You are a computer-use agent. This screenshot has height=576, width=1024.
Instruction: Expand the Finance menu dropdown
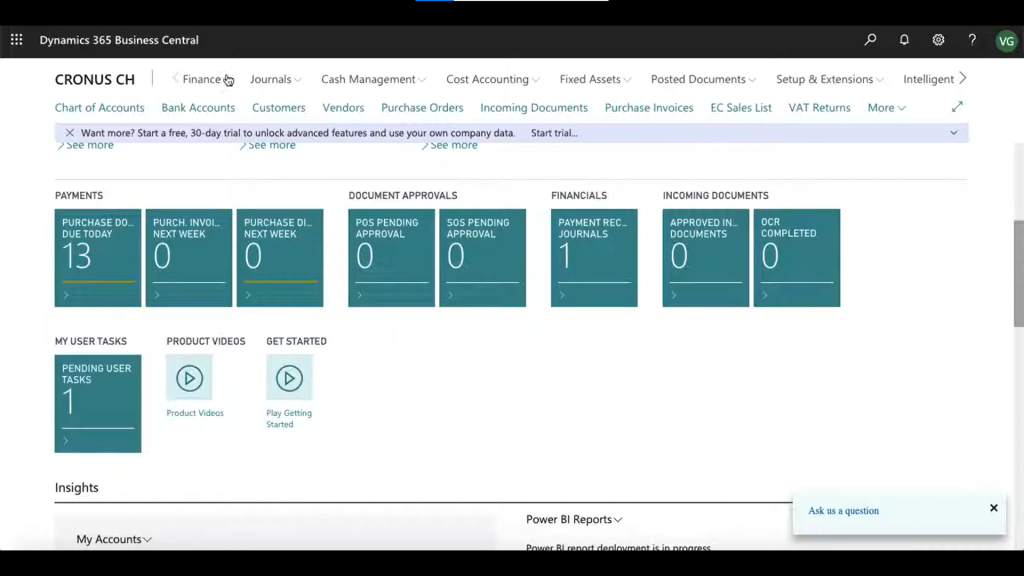tap(204, 79)
